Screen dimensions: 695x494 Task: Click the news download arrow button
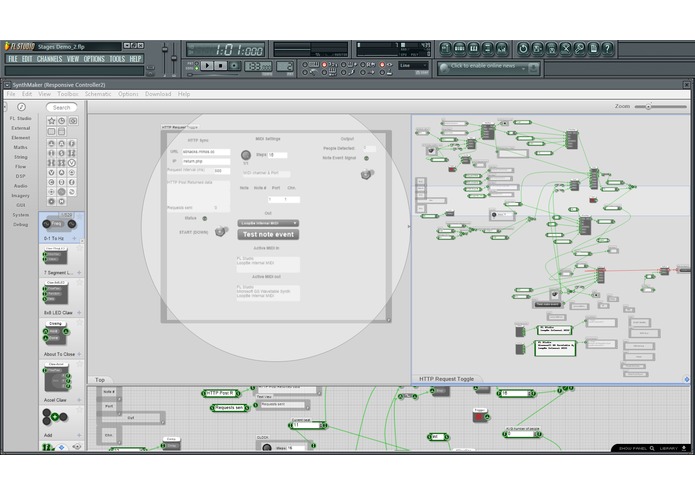(534, 68)
